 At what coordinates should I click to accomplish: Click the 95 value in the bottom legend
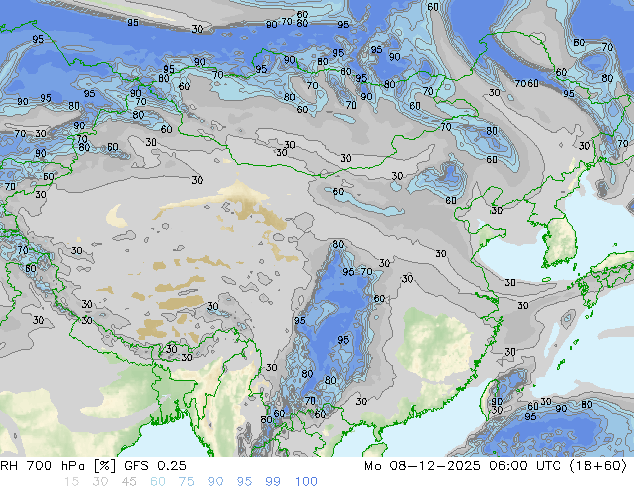244,482
